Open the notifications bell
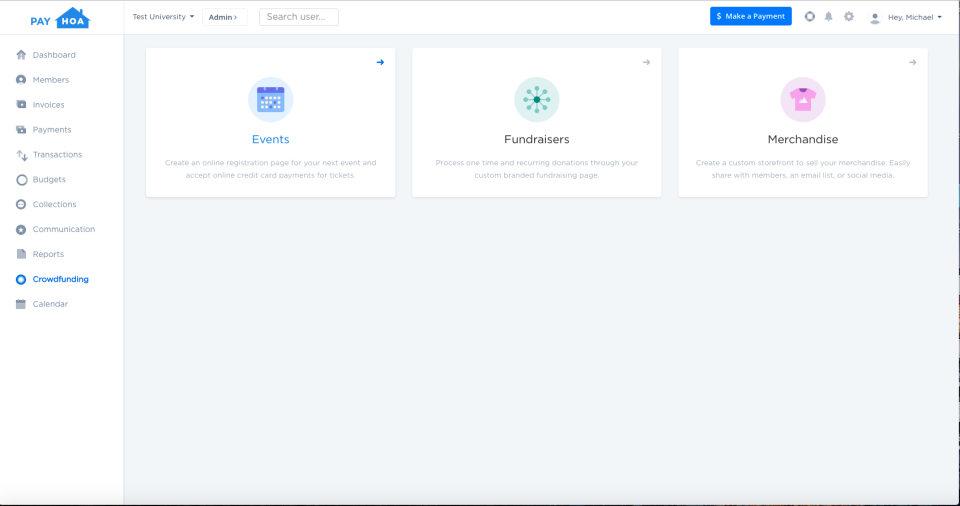The width and height of the screenshot is (960, 506). pyautogui.click(x=828, y=17)
